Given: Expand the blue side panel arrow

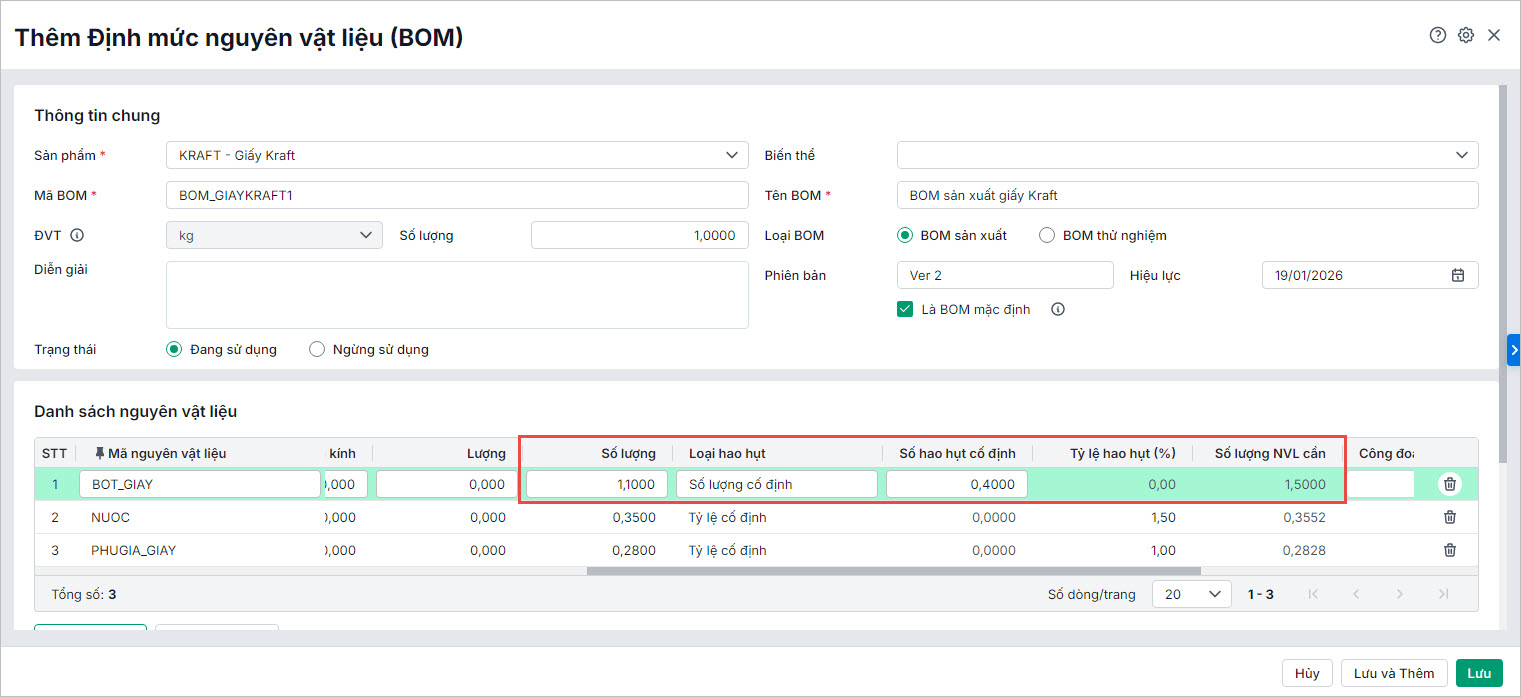Looking at the screenshot, I should (1514, 350).
